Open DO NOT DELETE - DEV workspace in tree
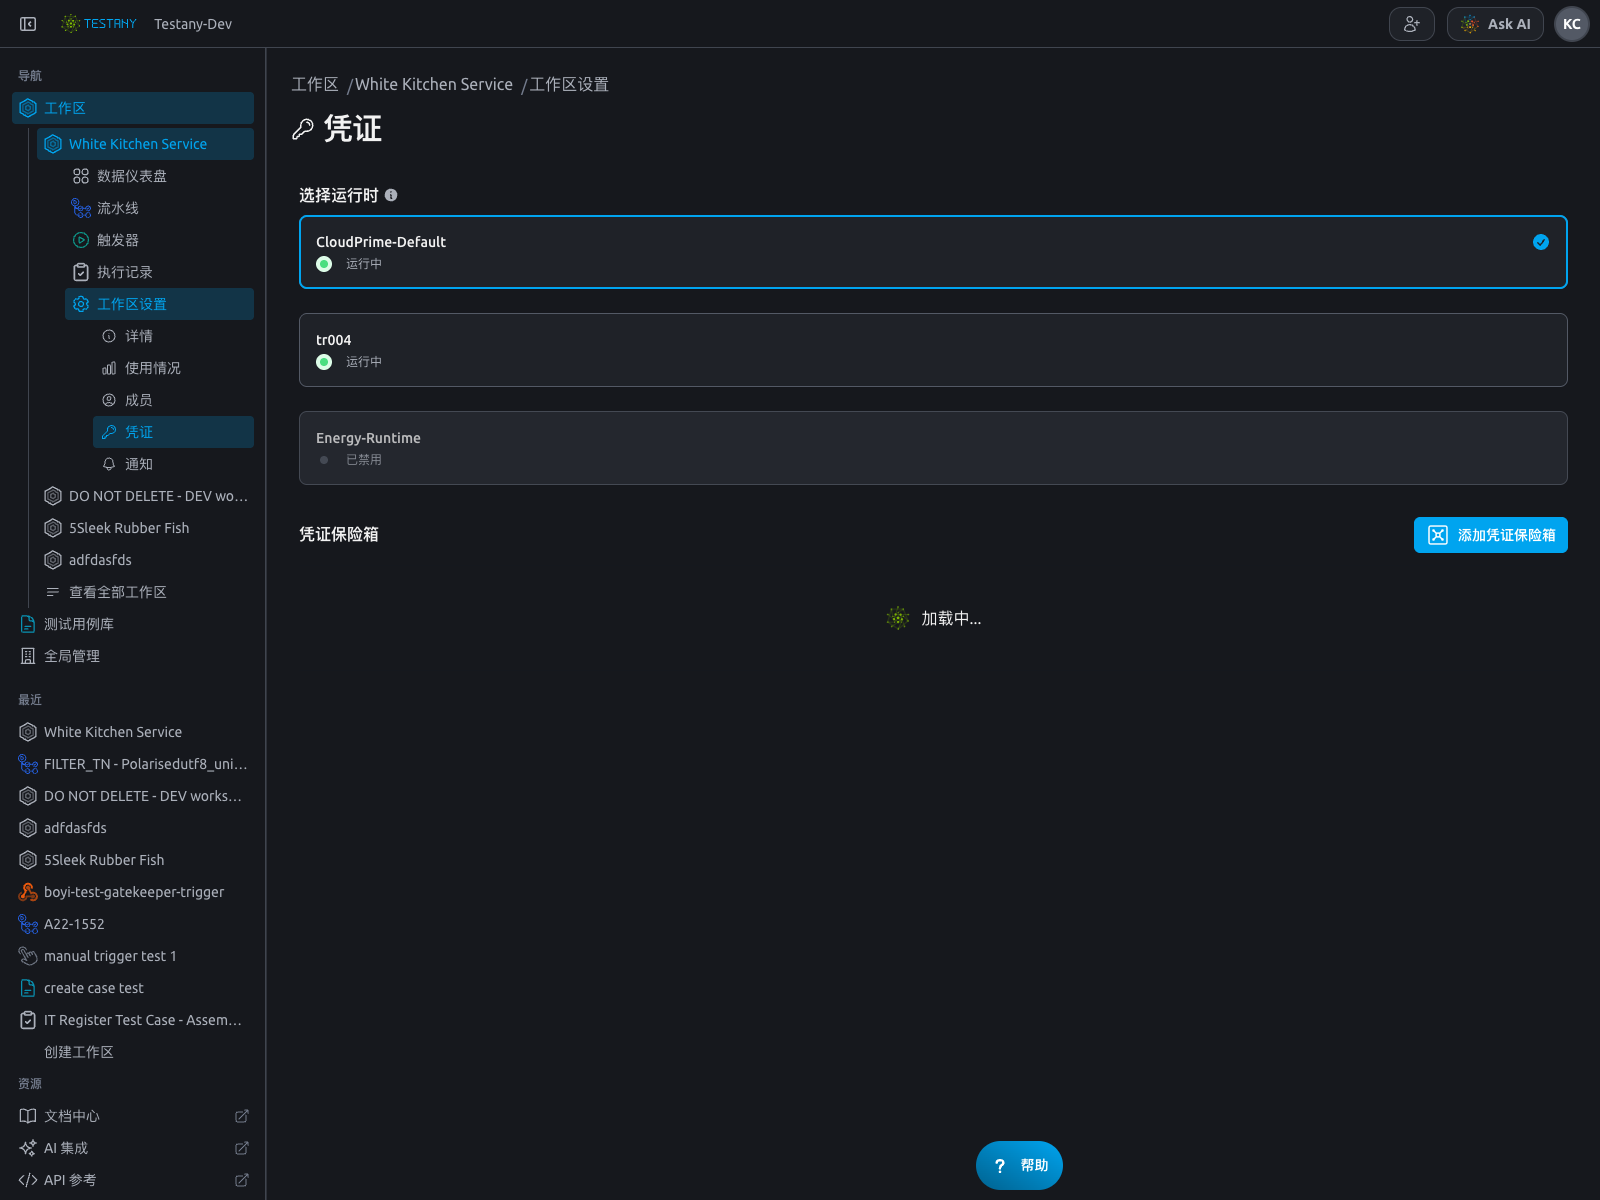1600x1200 pixels. pyautogui.click(x=145, y=496)
